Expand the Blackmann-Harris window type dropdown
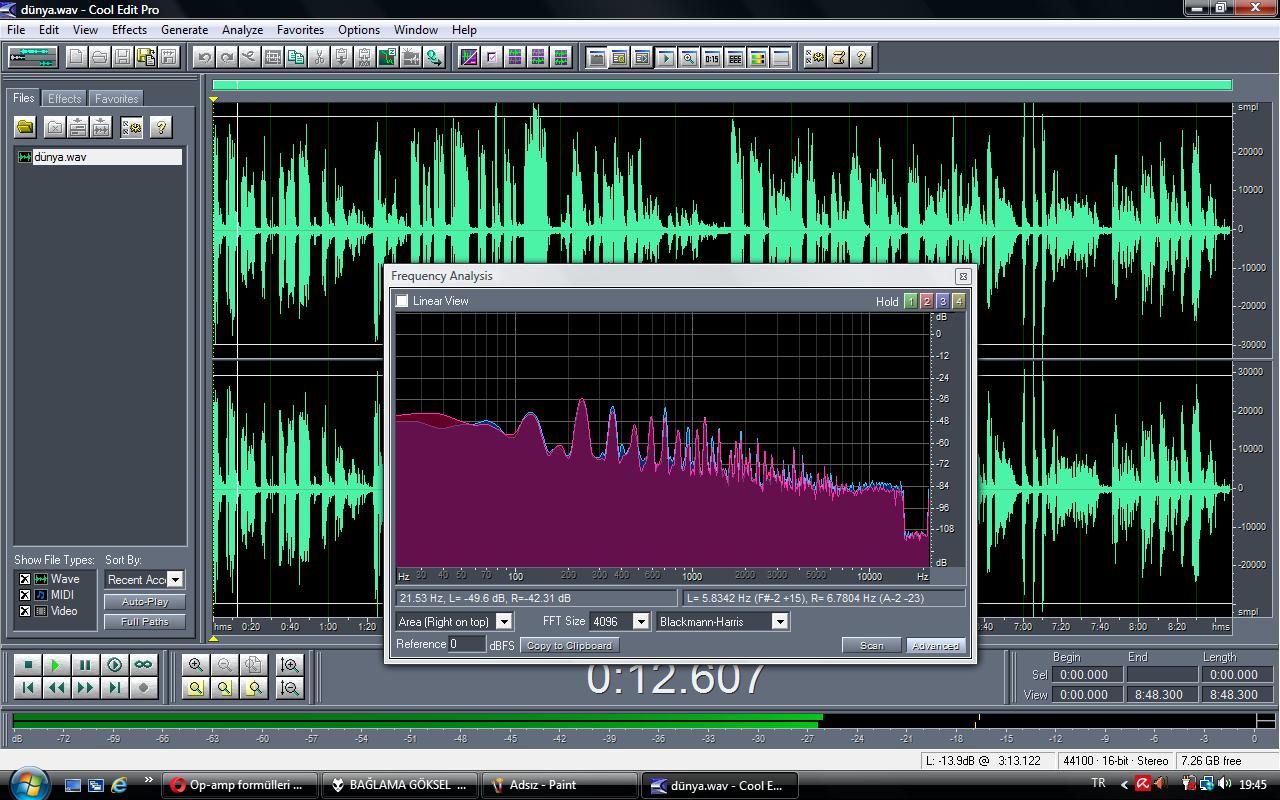 tap(779, 622)
